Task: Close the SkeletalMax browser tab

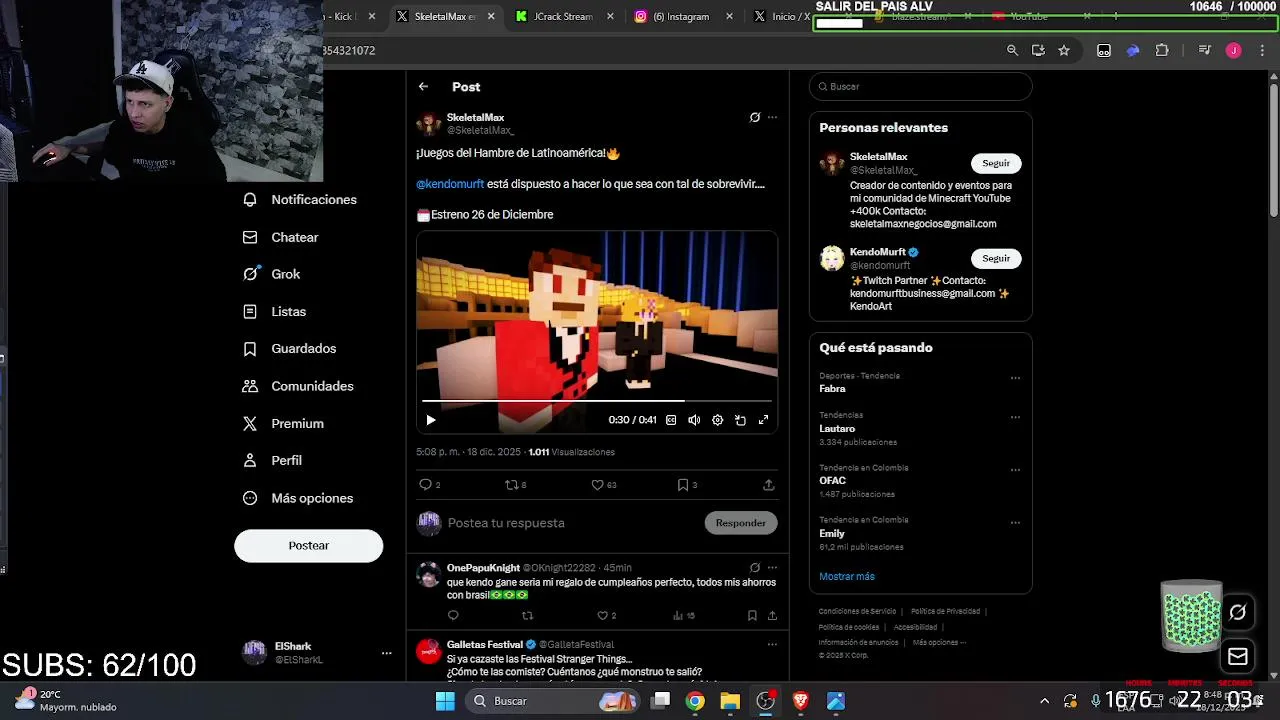Action: 493,16
